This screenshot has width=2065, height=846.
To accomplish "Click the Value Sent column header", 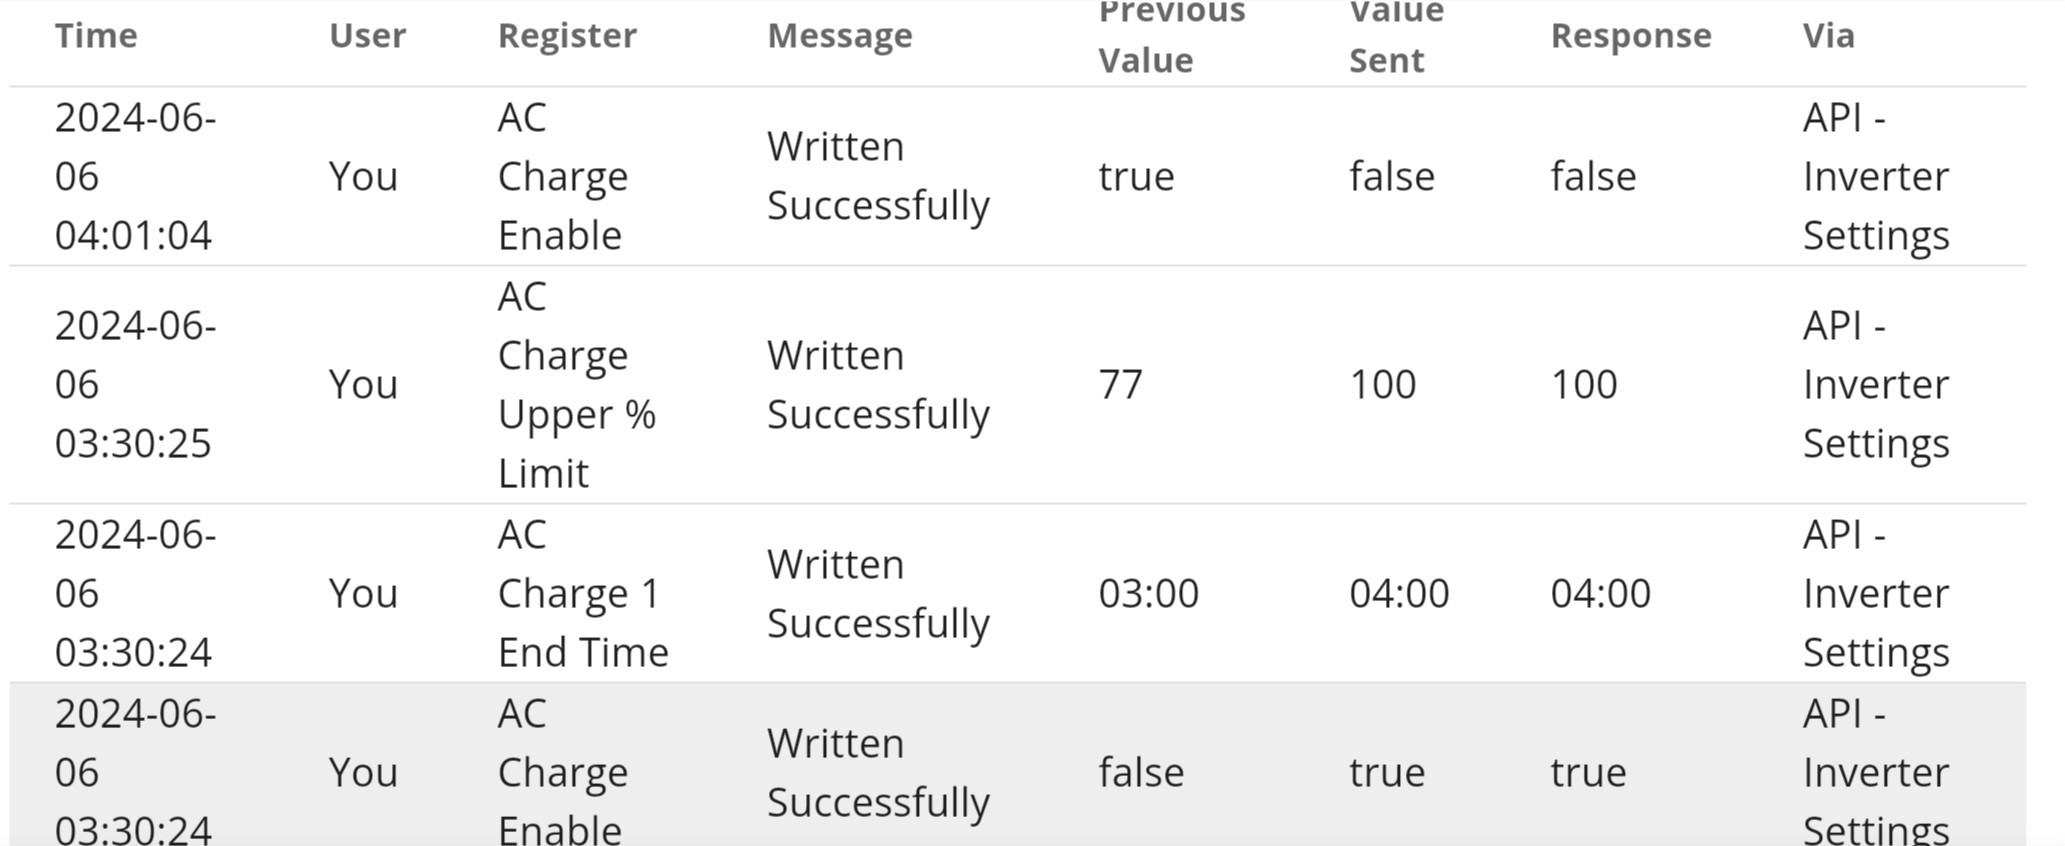I will tap(1397, 36).
